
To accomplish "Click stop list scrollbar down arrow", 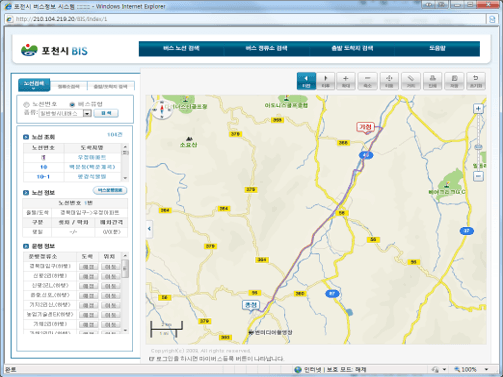I will [125, 330].
